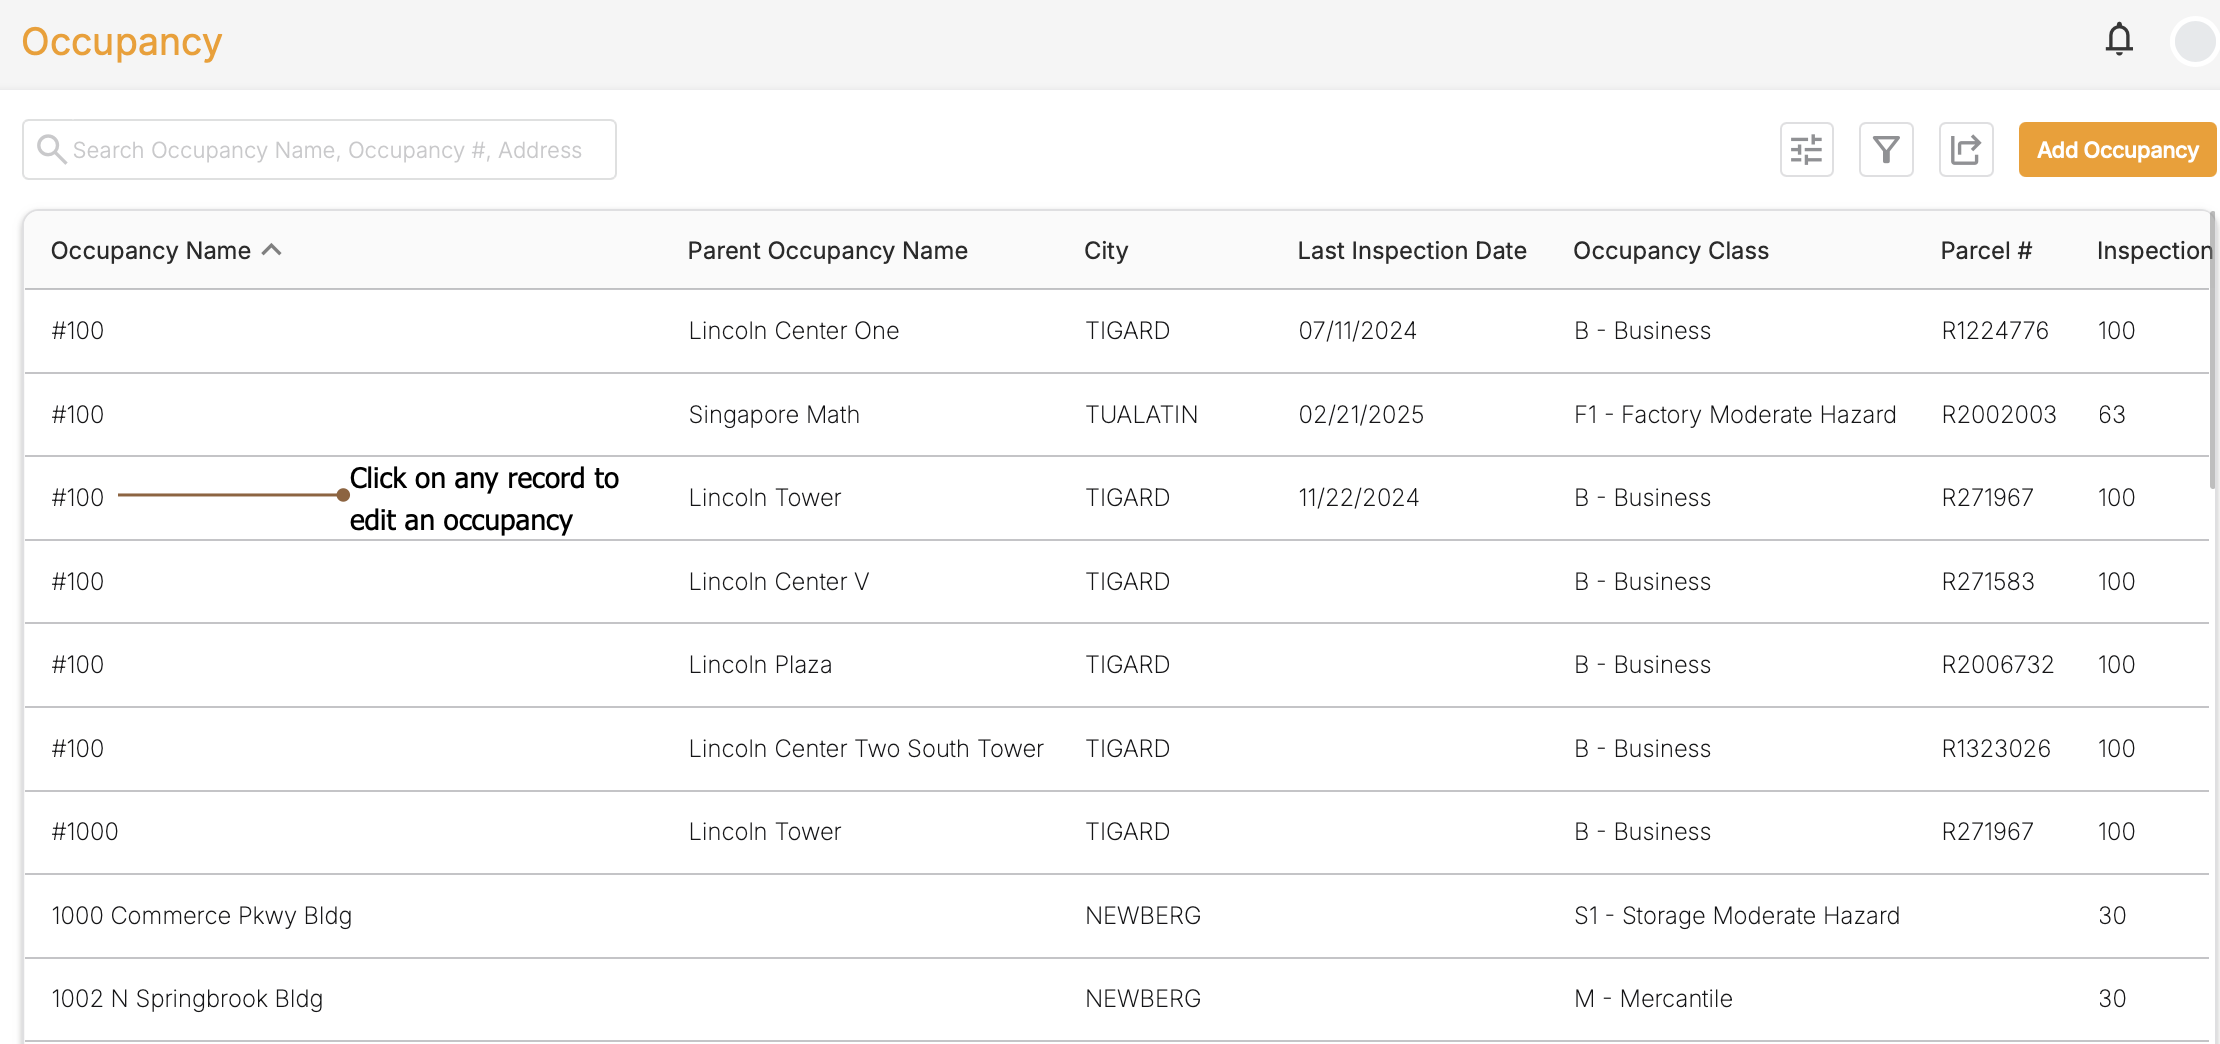2220x1044 pixels.
Task: Open the column settings sliders icon
Action: [x=1806, y=150]
